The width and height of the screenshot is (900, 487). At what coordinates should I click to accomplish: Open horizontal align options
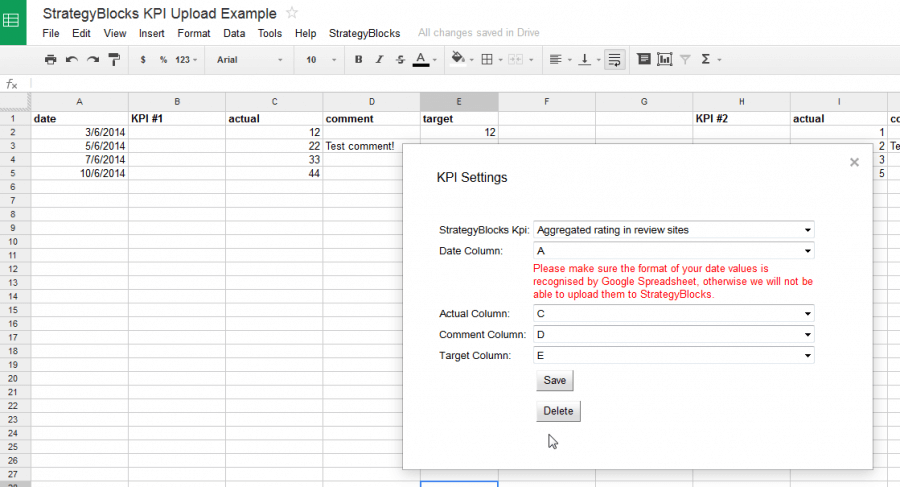coord(560,60)
